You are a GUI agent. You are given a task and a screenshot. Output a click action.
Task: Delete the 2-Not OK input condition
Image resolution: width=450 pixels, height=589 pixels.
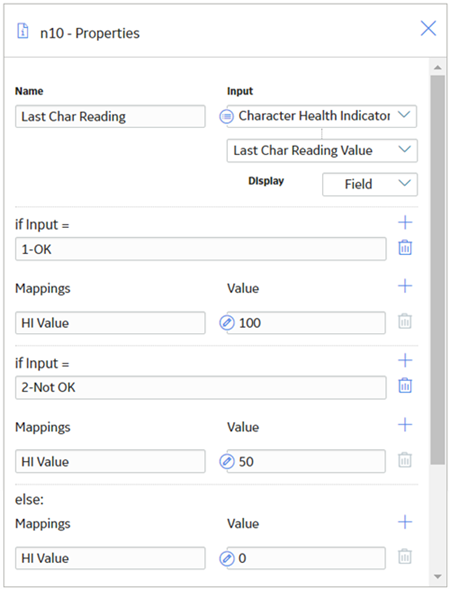[405, 386]
